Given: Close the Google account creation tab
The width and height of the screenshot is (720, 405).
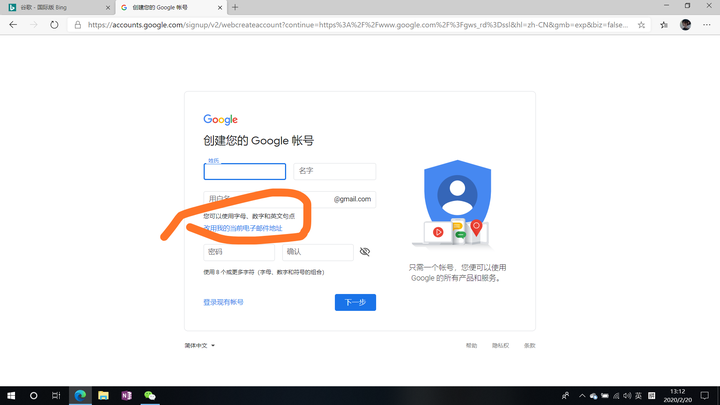Looking at the screenshot, I should tap(220, 7).
